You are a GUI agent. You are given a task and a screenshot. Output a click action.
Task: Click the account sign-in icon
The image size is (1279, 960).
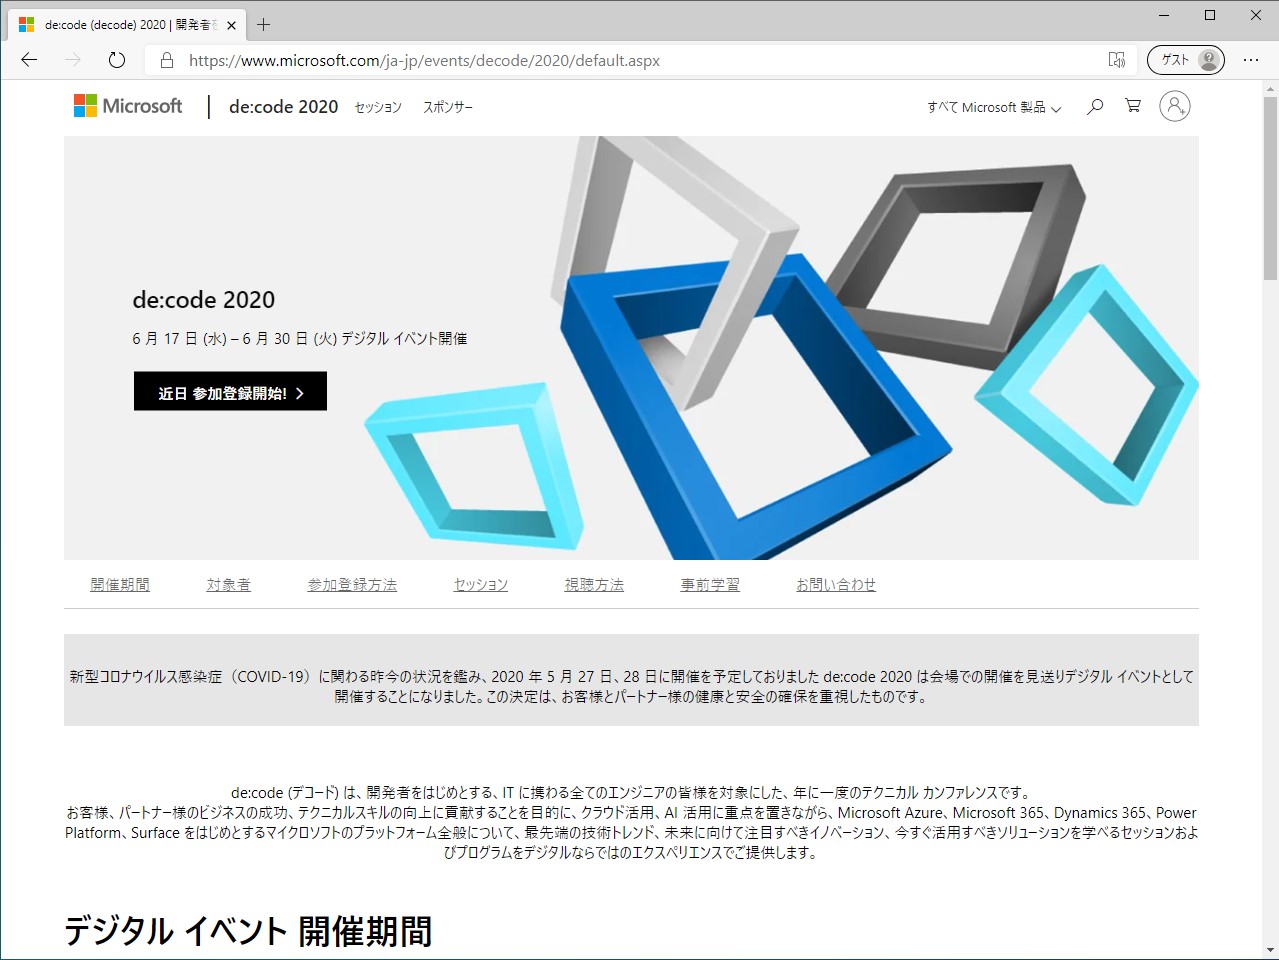[x=1175, y=106]
